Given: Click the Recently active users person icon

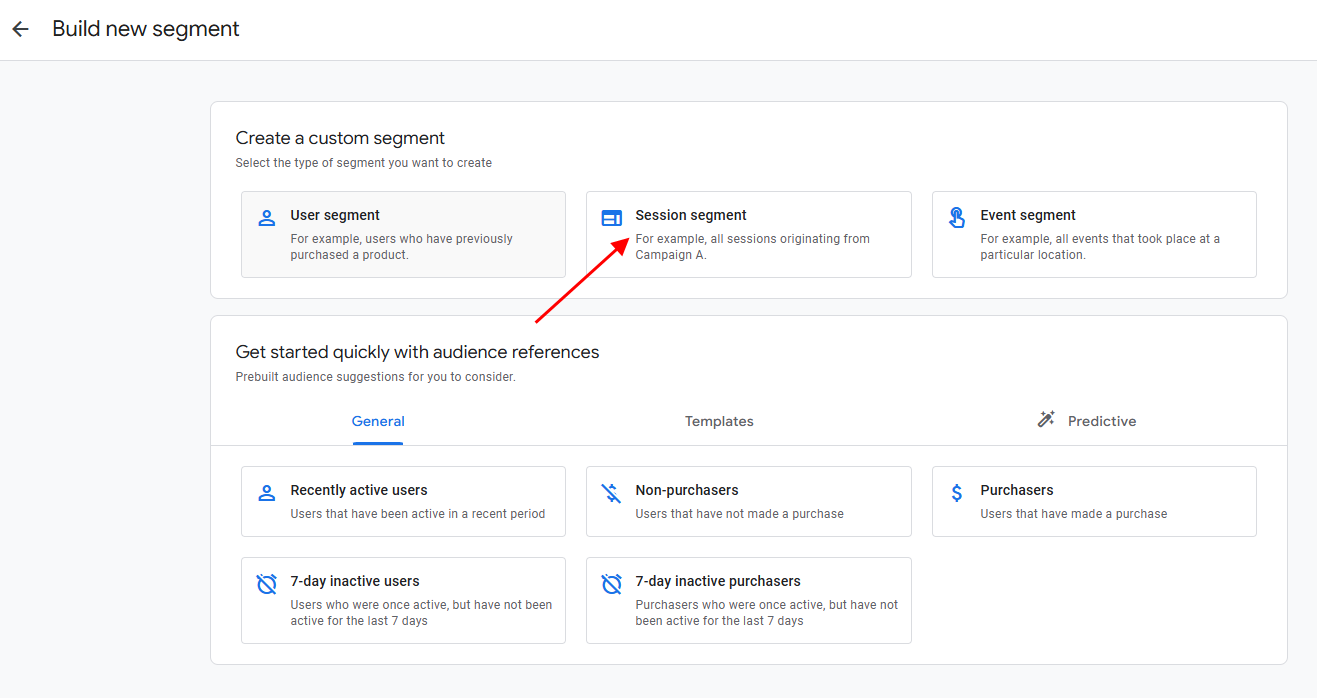Looking at the screenshot, I should [266, 492].
